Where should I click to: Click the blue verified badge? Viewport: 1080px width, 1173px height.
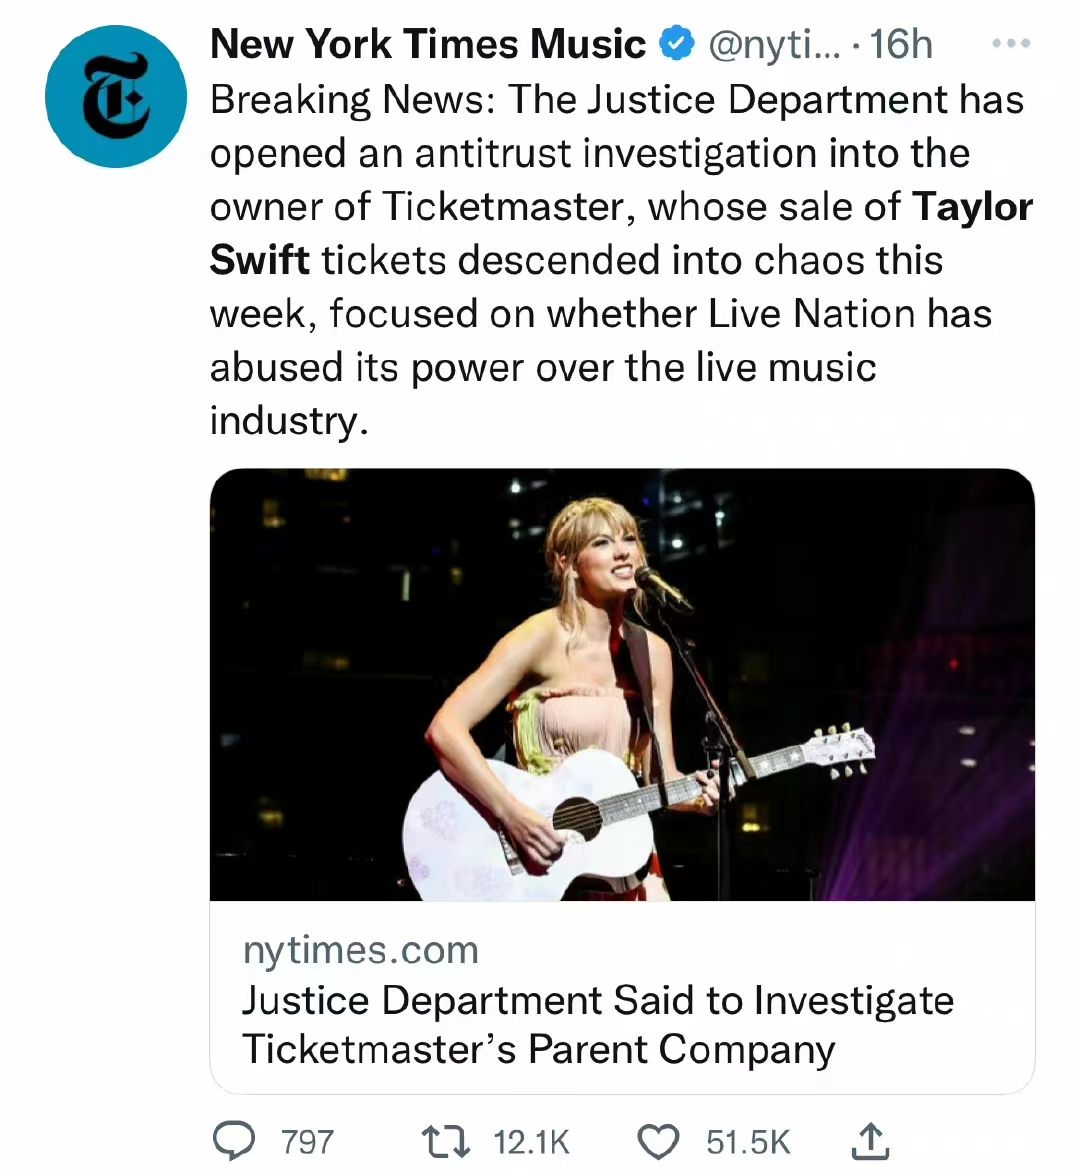677,45
